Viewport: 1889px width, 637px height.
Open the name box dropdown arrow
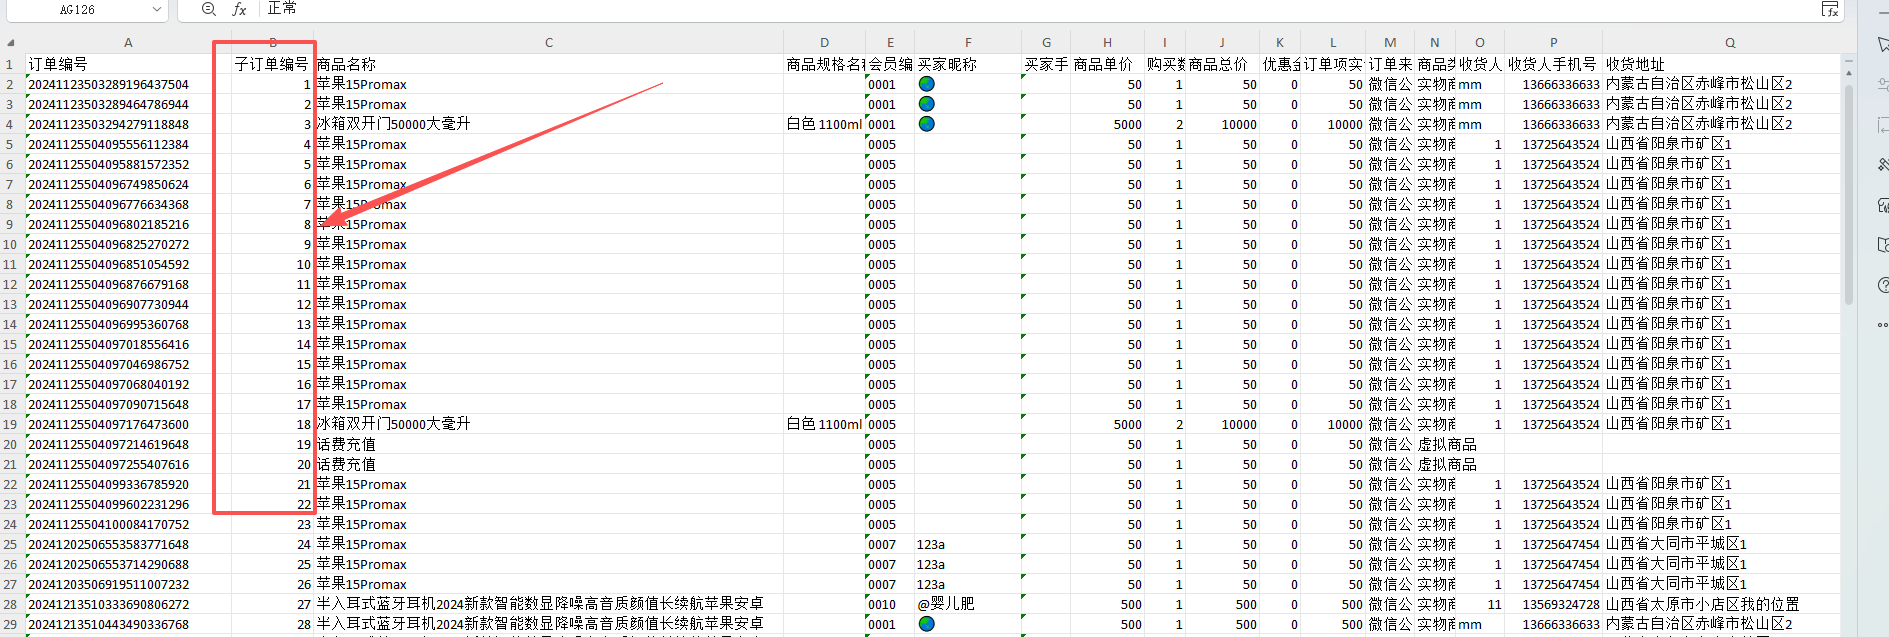(x=156, y=10)
